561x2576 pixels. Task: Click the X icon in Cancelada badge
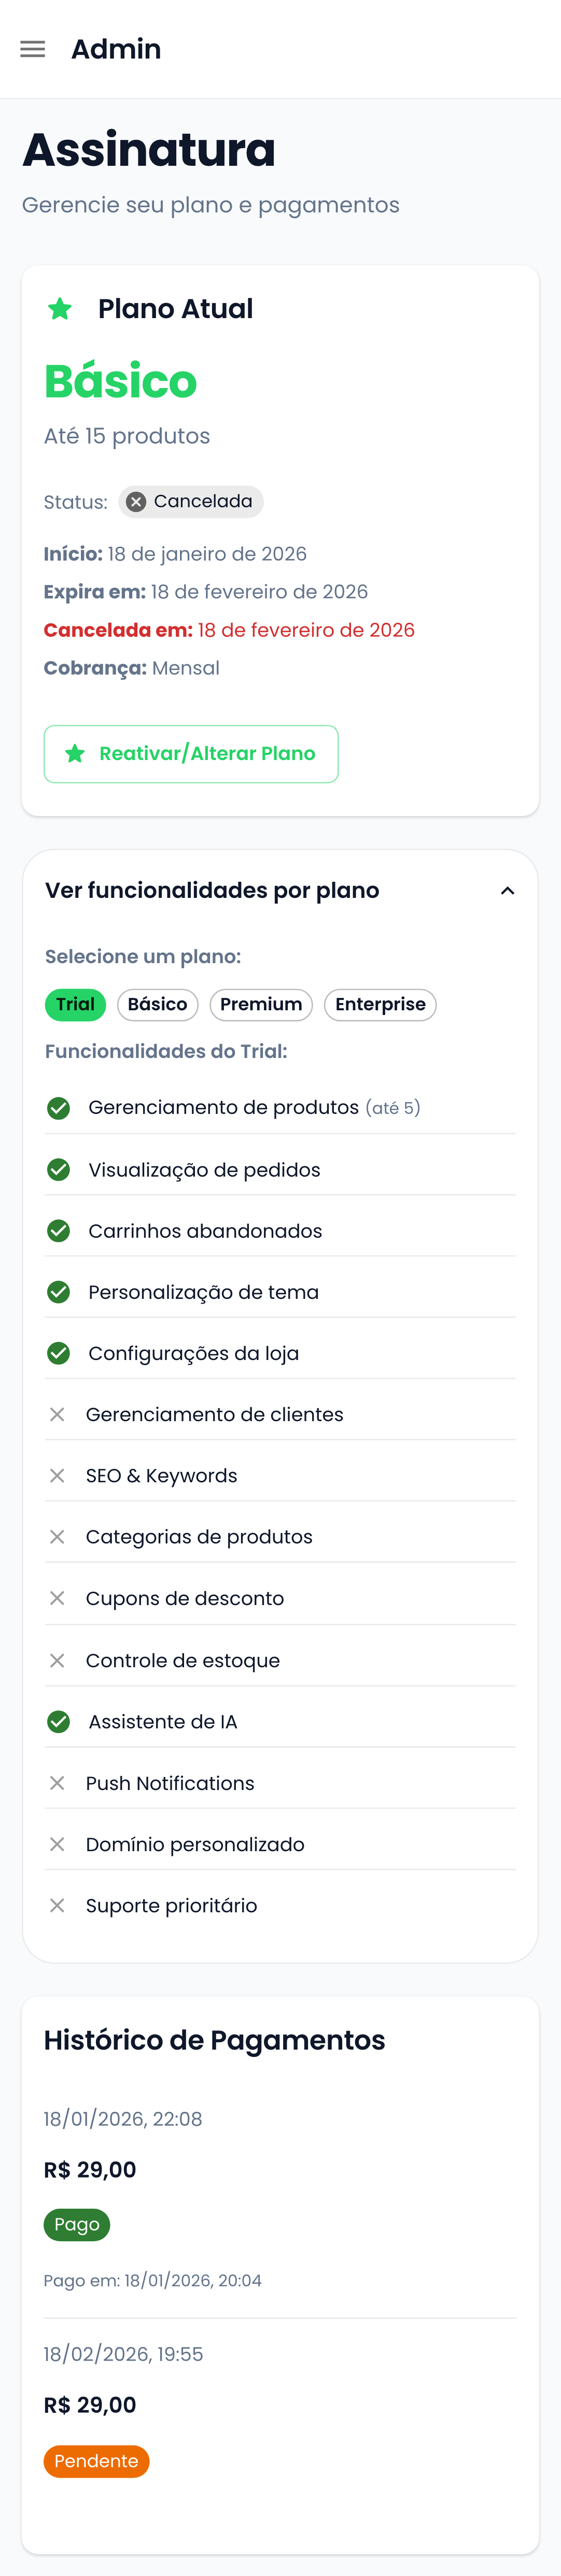136,502
